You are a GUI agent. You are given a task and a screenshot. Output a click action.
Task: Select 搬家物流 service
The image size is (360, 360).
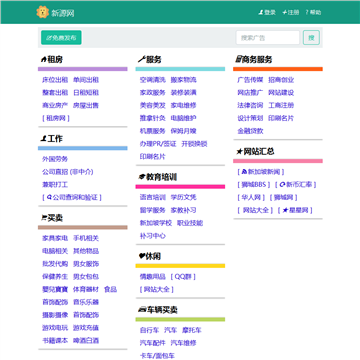point(184,80)
